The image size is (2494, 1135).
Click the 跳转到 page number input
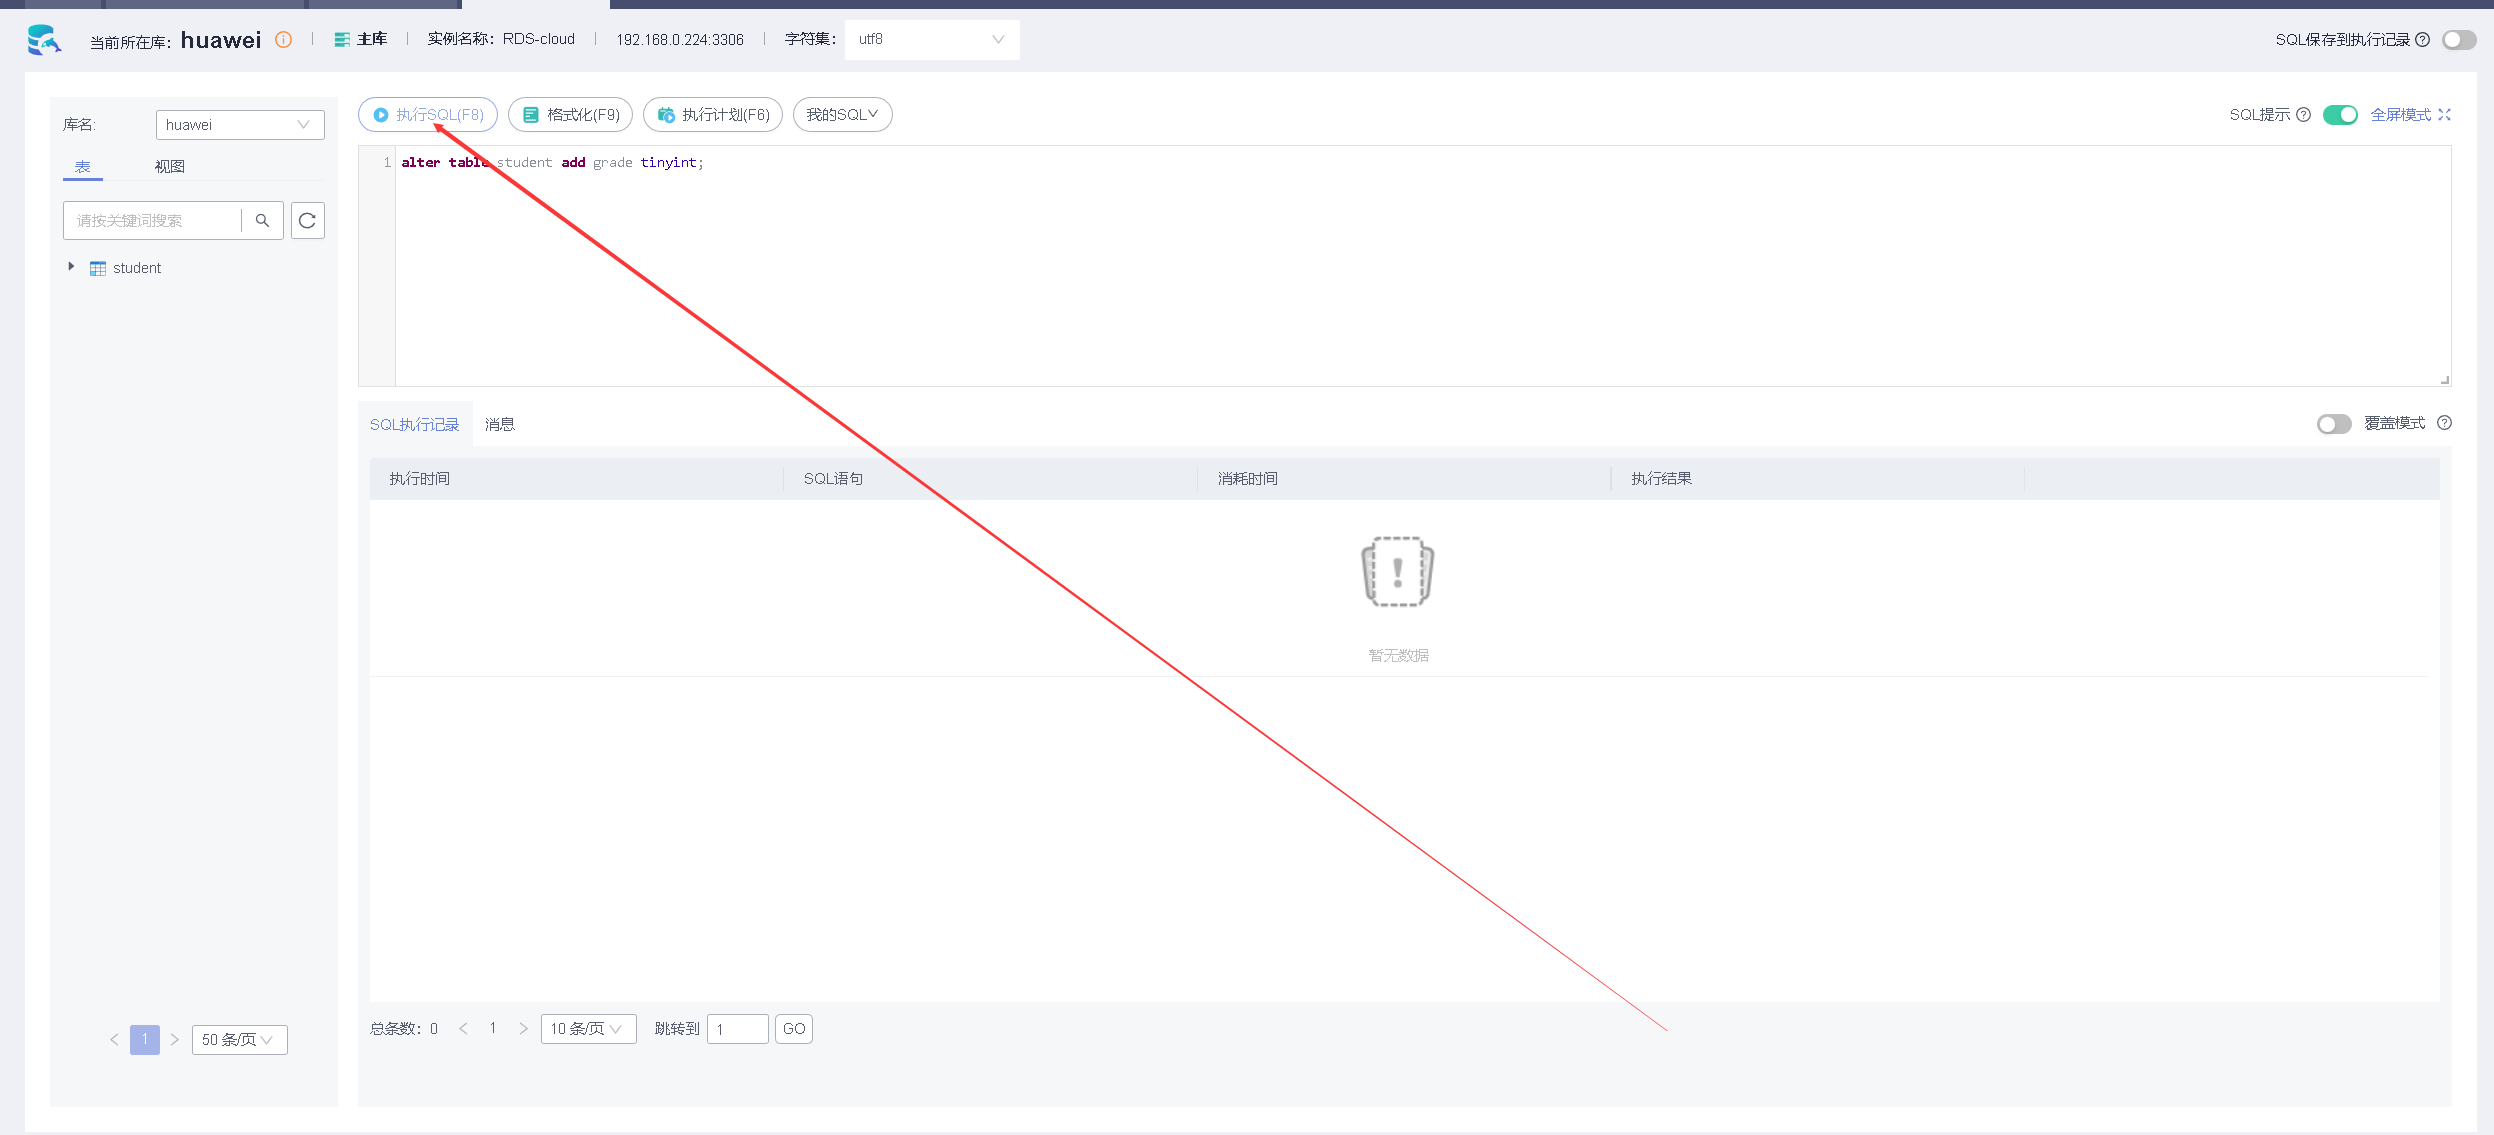coord(737,1029)
